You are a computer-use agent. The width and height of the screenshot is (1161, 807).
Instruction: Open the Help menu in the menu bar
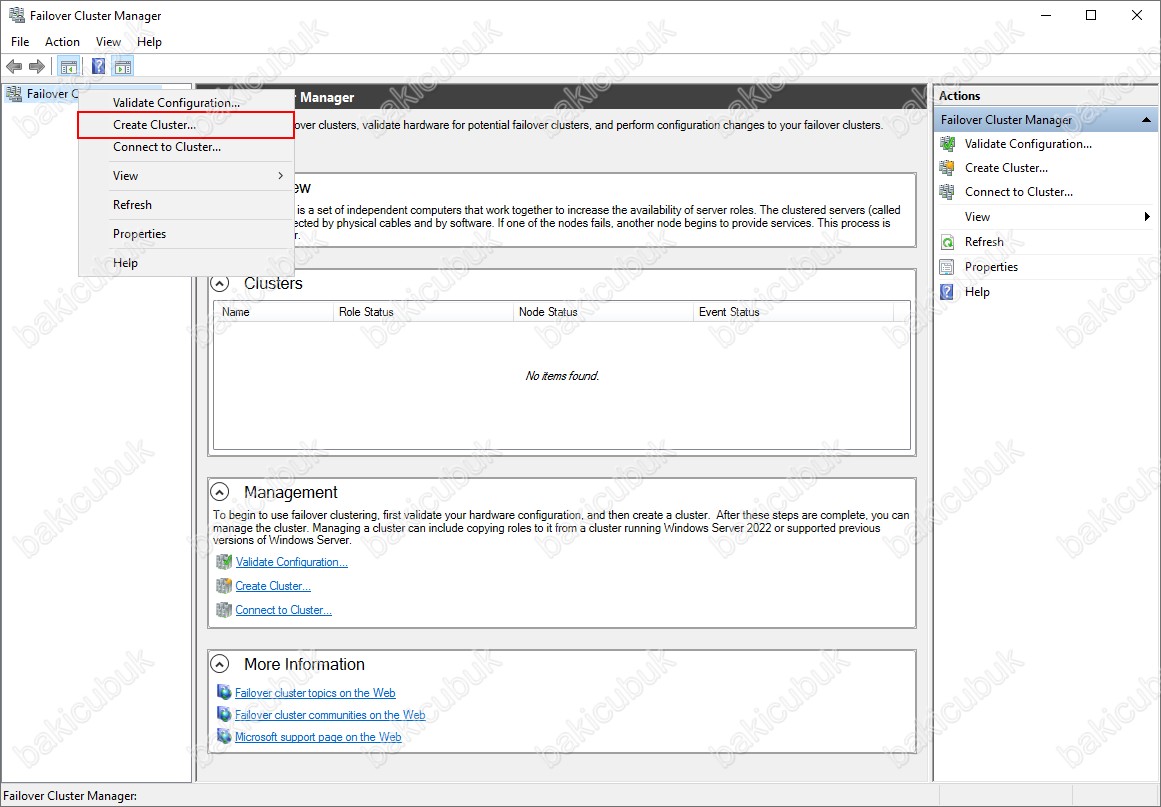149,42
